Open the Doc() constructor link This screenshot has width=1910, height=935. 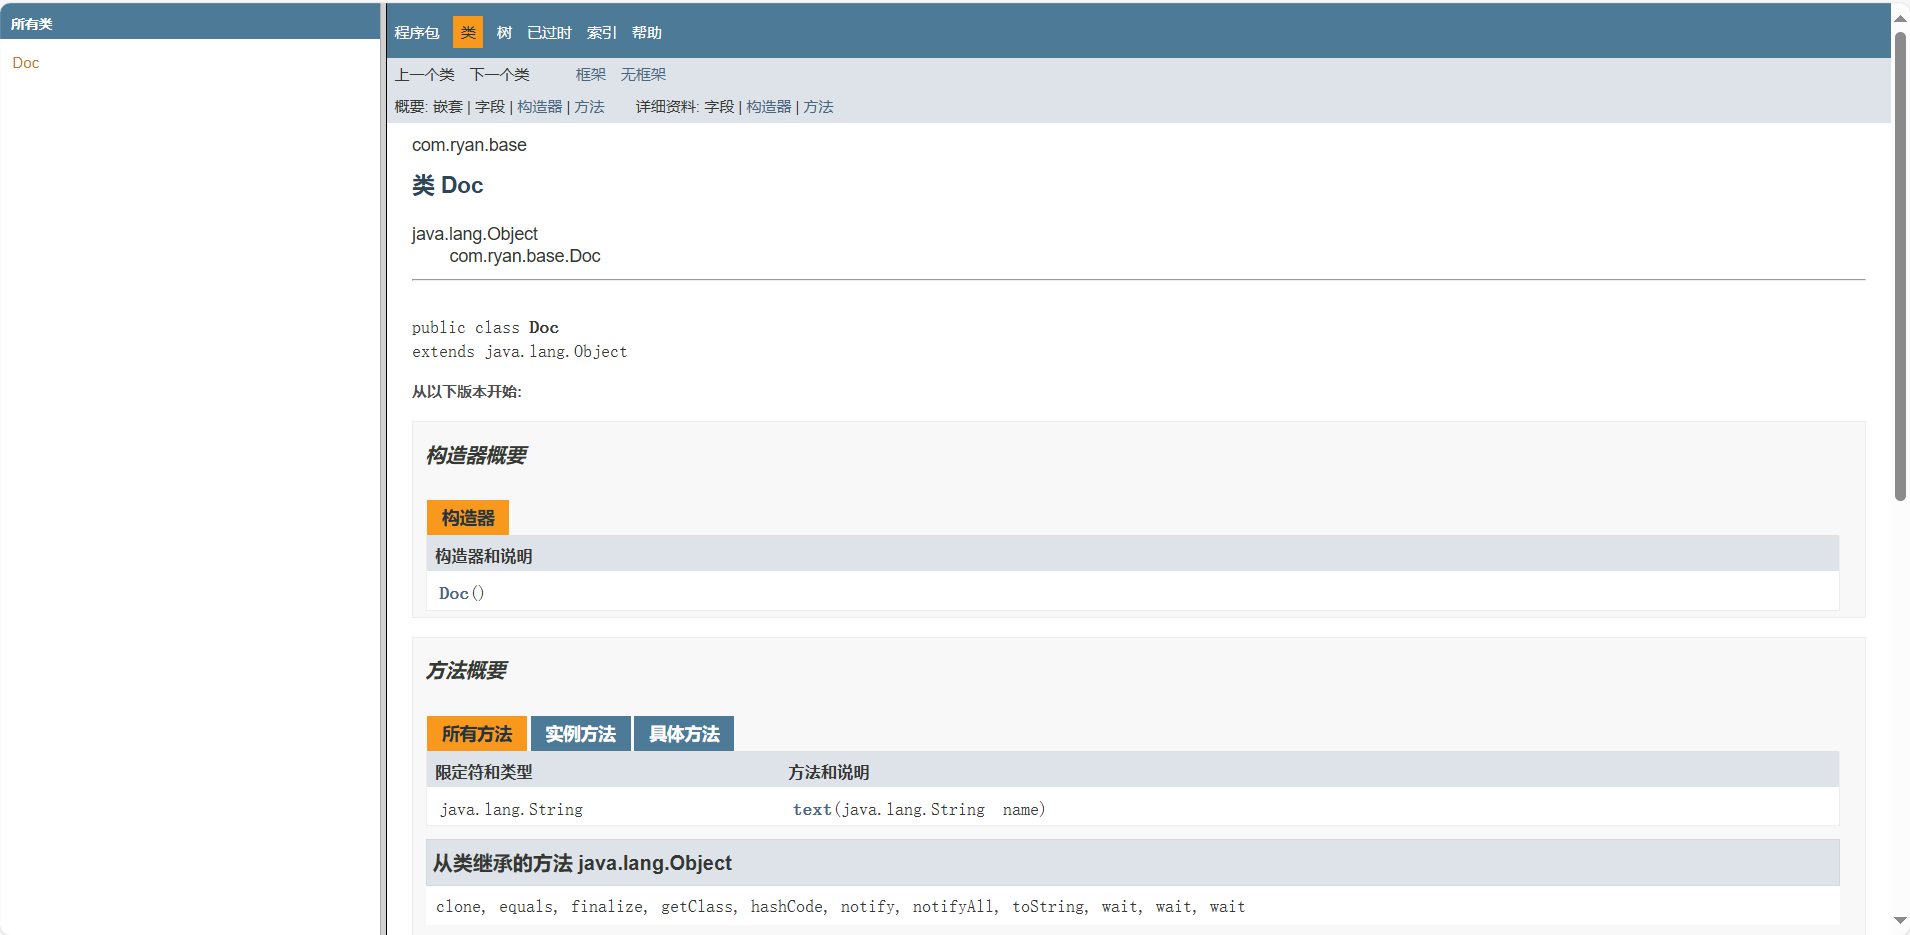coord(454,593)
